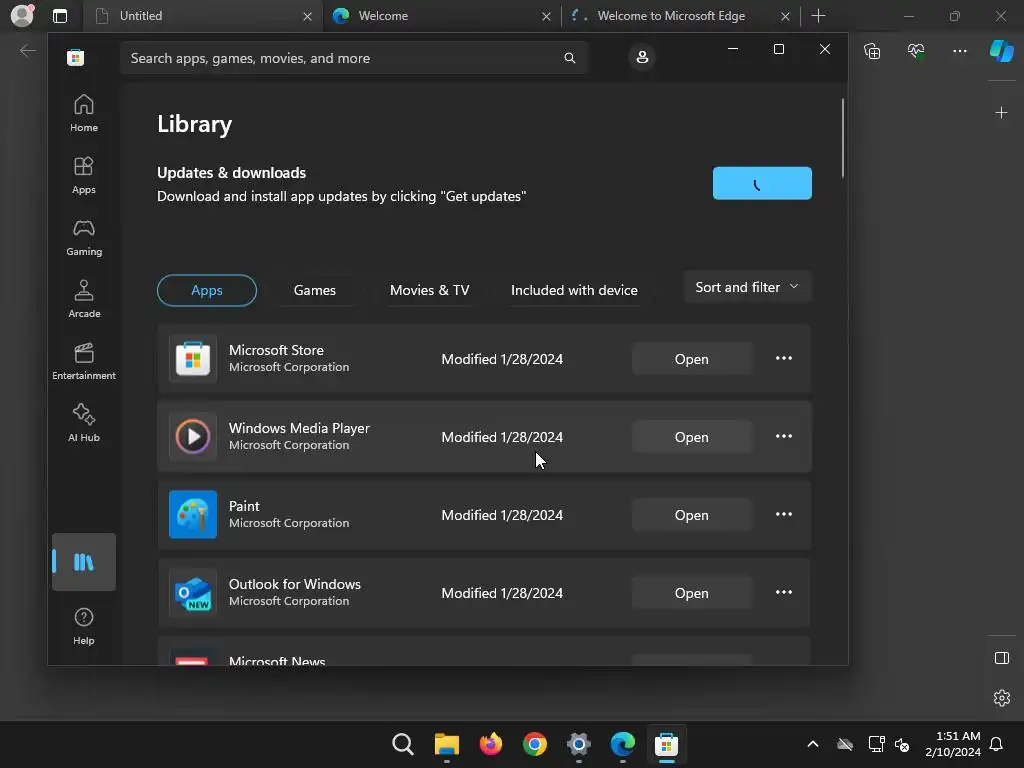Screen dimensions: 1024x768
Task: Click the Windows Media Player app name
Action: (299, 428)
